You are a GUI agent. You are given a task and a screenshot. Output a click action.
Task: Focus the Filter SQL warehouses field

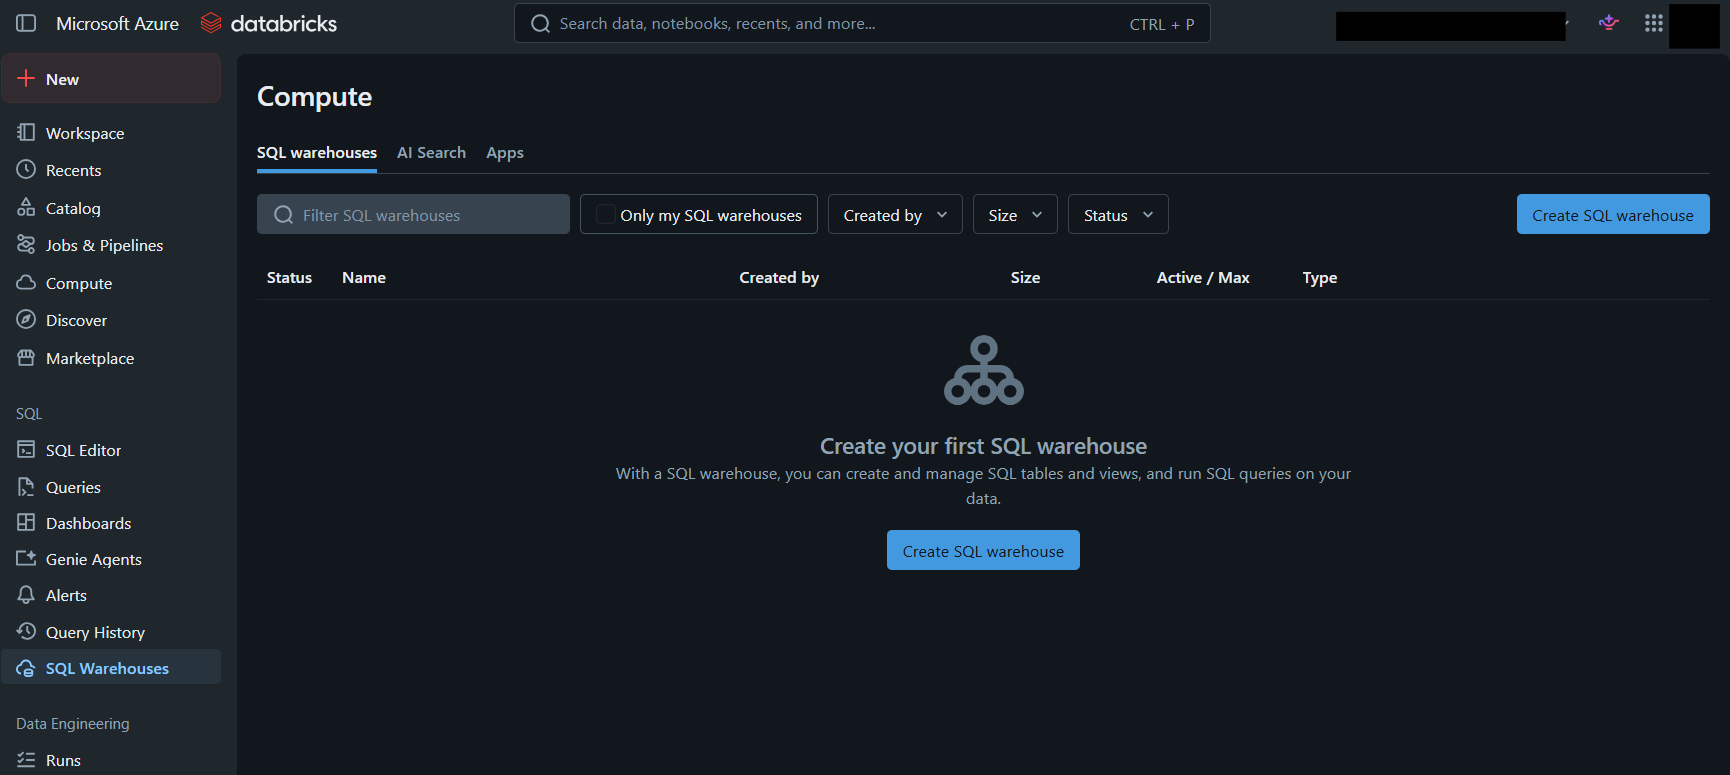coord(413,214)
